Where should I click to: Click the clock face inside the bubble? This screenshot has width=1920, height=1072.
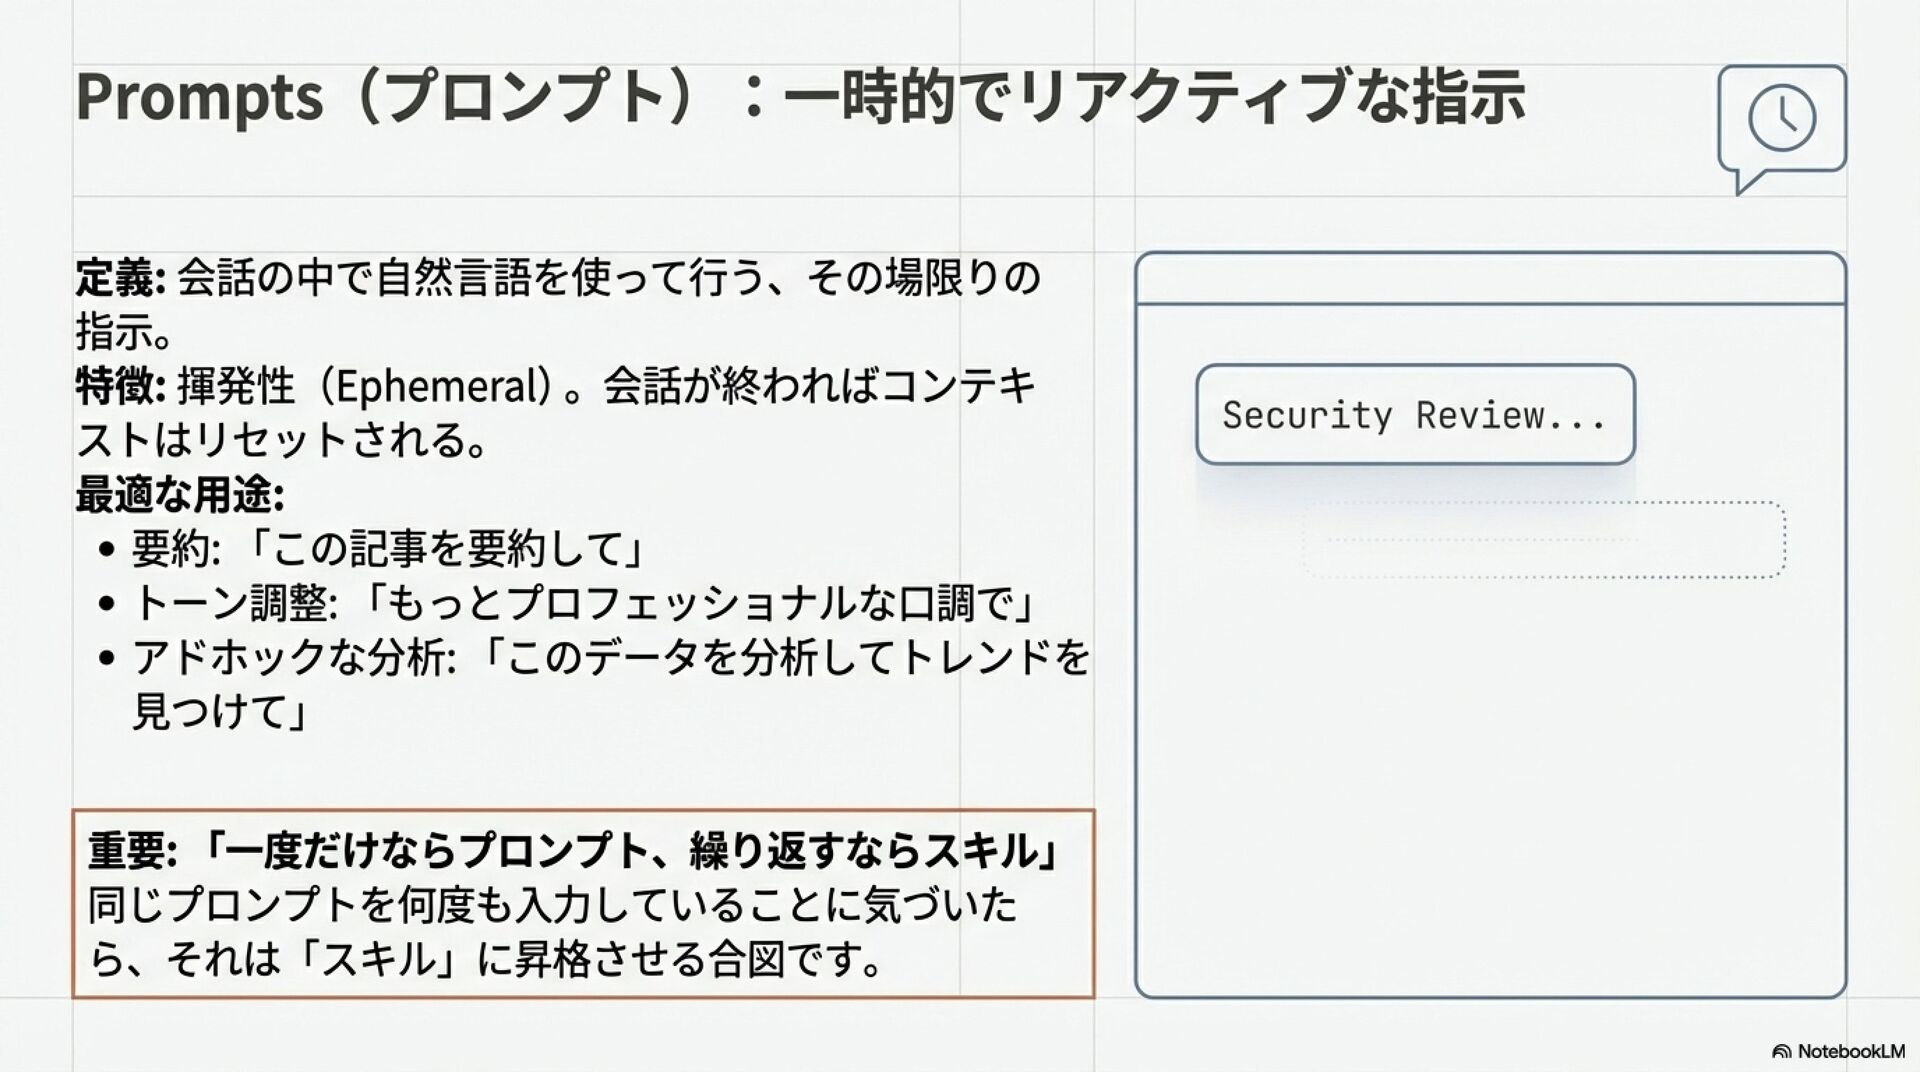tap(1782, 118)
